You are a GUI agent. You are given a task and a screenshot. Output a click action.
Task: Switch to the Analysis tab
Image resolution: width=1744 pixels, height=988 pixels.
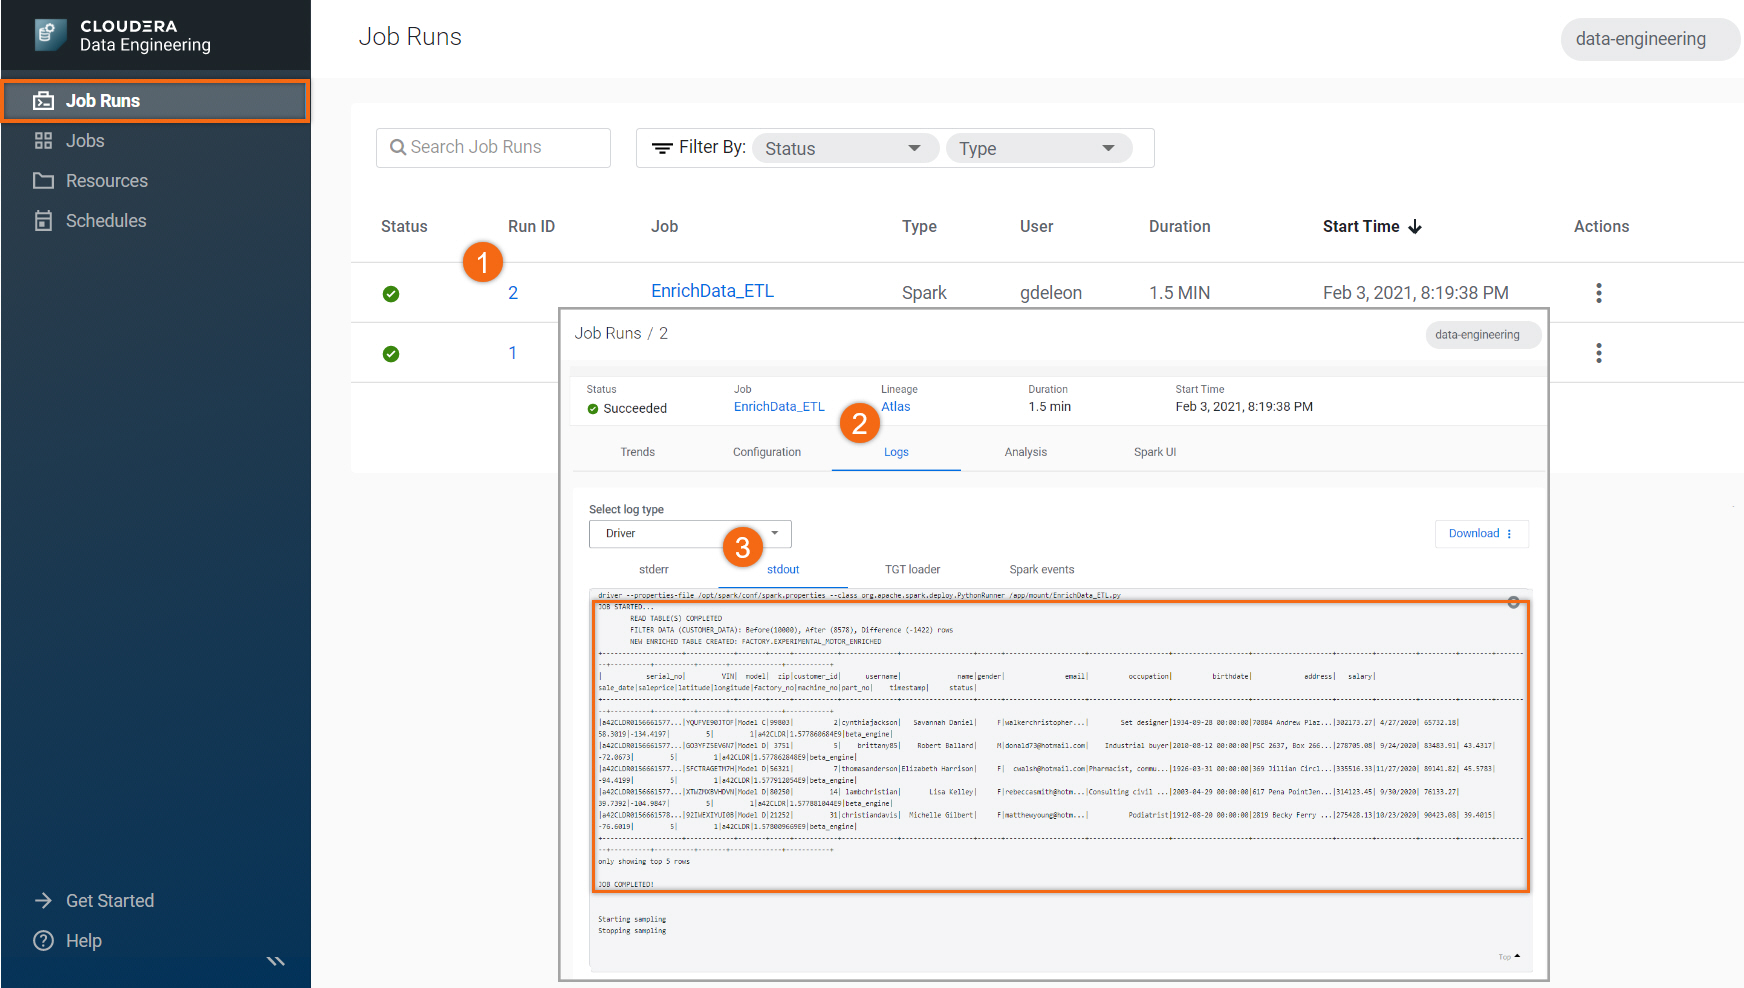pos(1026,452)
